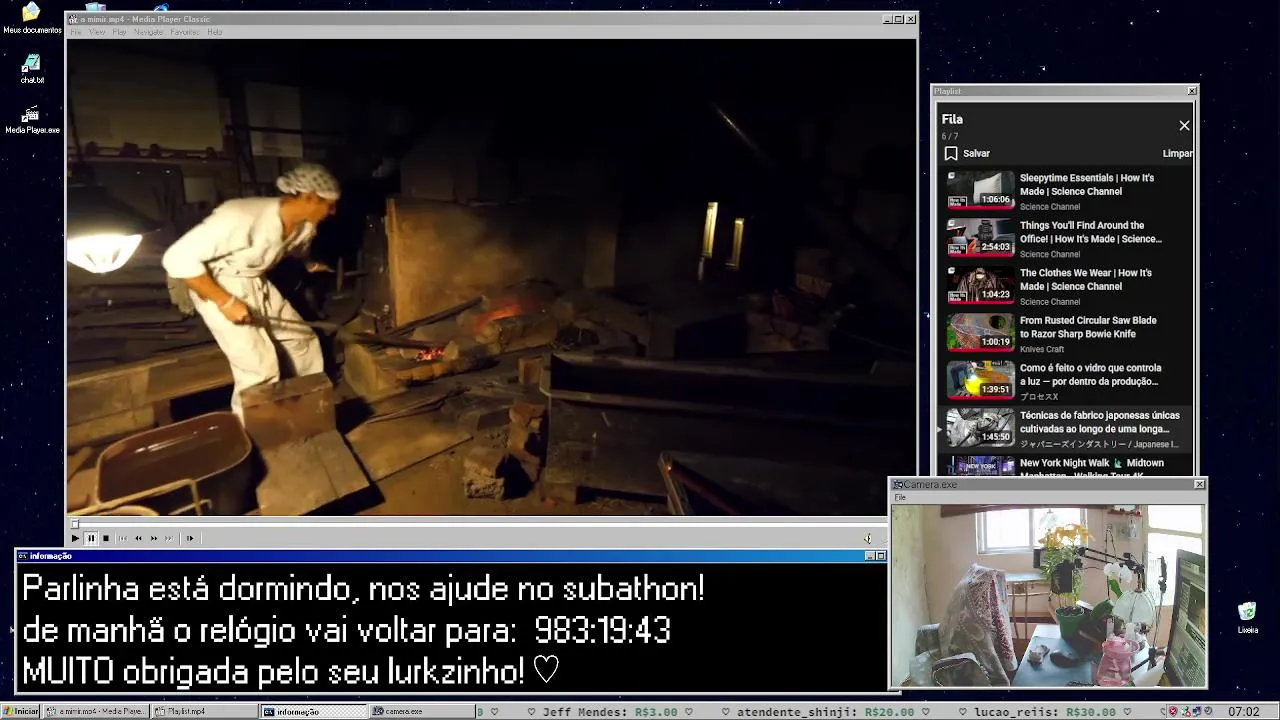Viewport: 1280px width, 720px height.
Task: Click Things You'll Find Around the Office thumbnail
Action: tap(980, 238)
